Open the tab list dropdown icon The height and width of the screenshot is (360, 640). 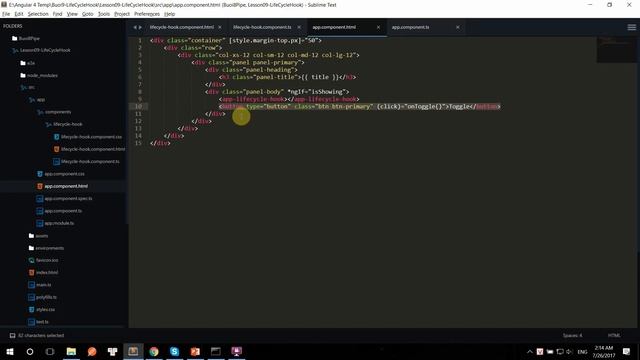click(631, 27)
